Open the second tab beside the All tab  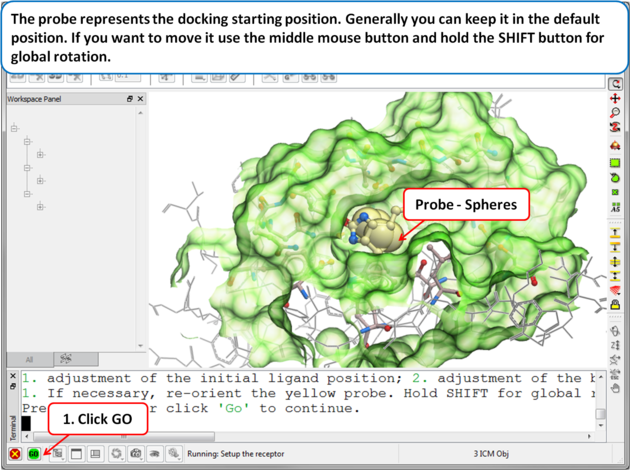coord(64,359)
